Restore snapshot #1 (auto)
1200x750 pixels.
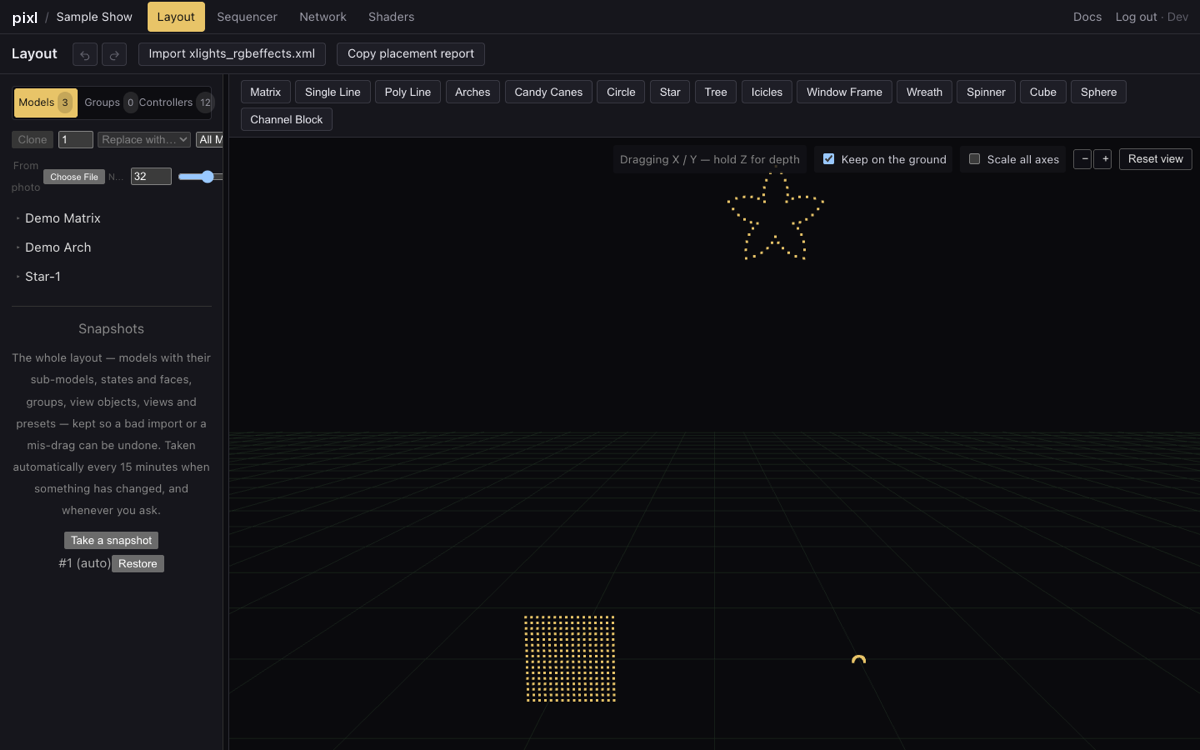click(x=137, y=564)
